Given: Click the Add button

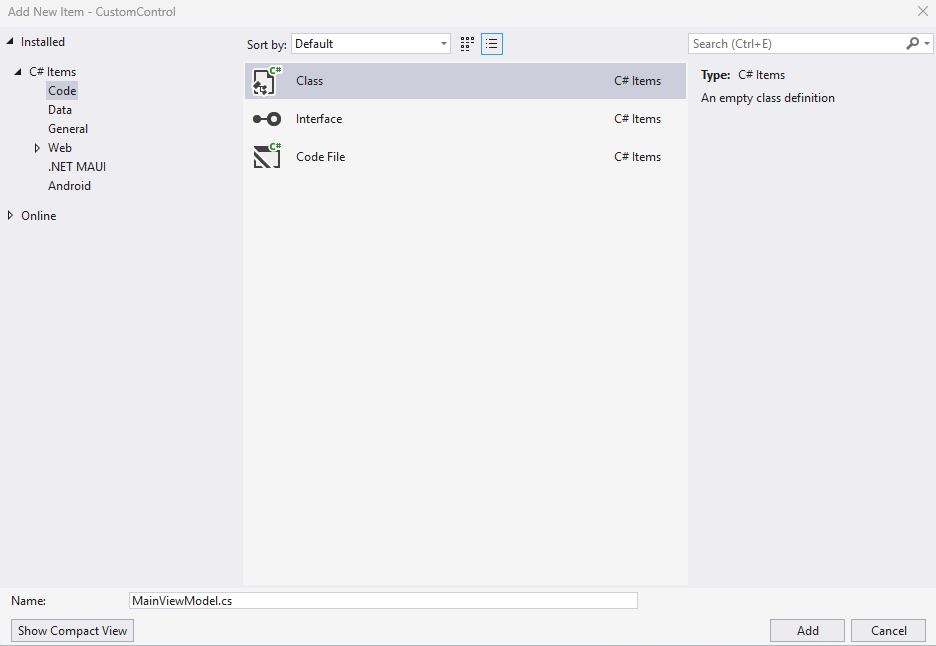Looking at the screenshot, I should coord(806,630).
